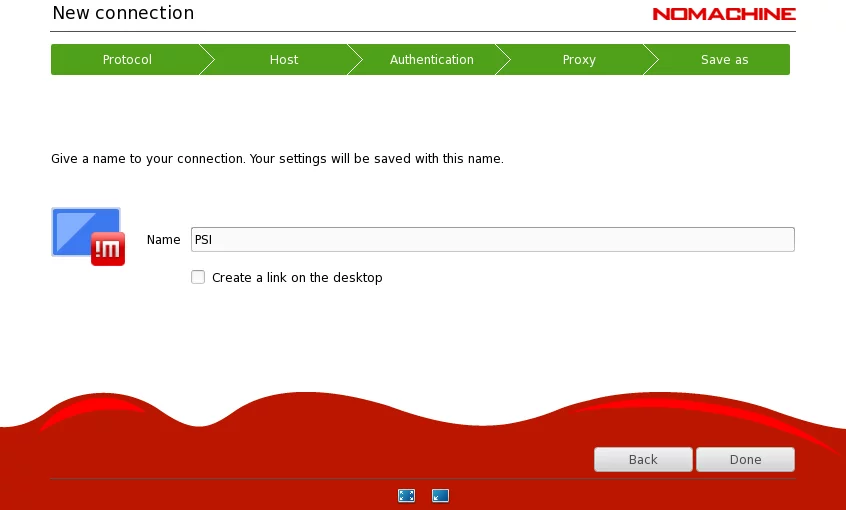This screenshot has height=510, width=846.
Task: Click the 'Create a link on the desktop' label text
Action: click(x=297, y=277)
